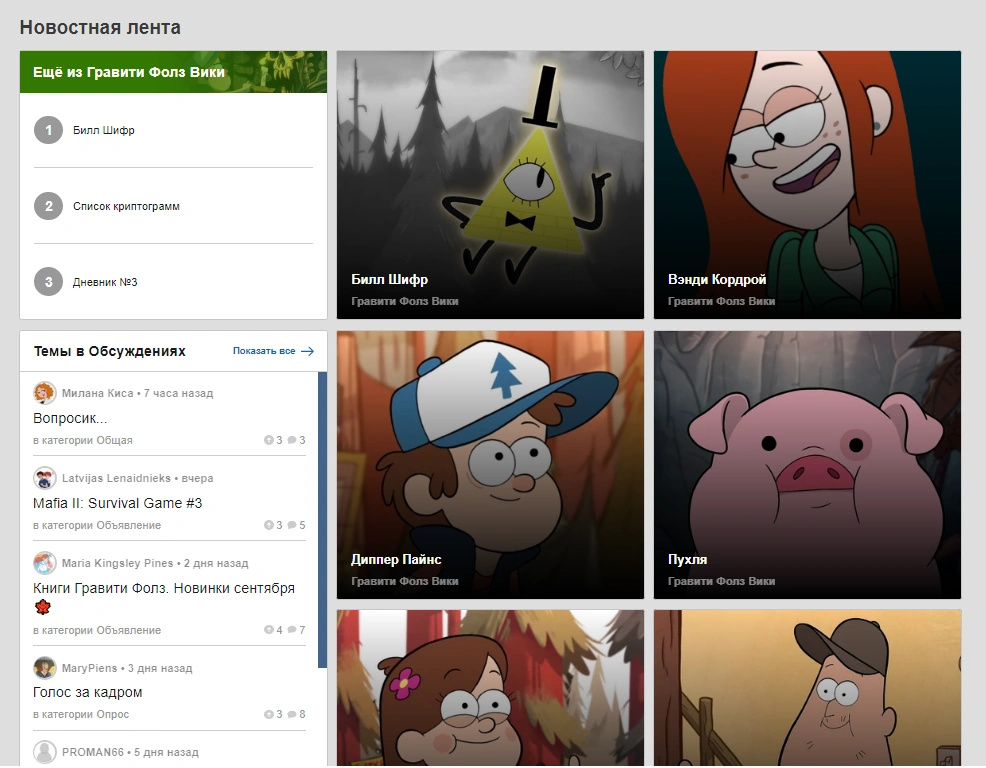
Task: Open Latvijas Lenaidnieks' avatar
Action: (45, 478)
